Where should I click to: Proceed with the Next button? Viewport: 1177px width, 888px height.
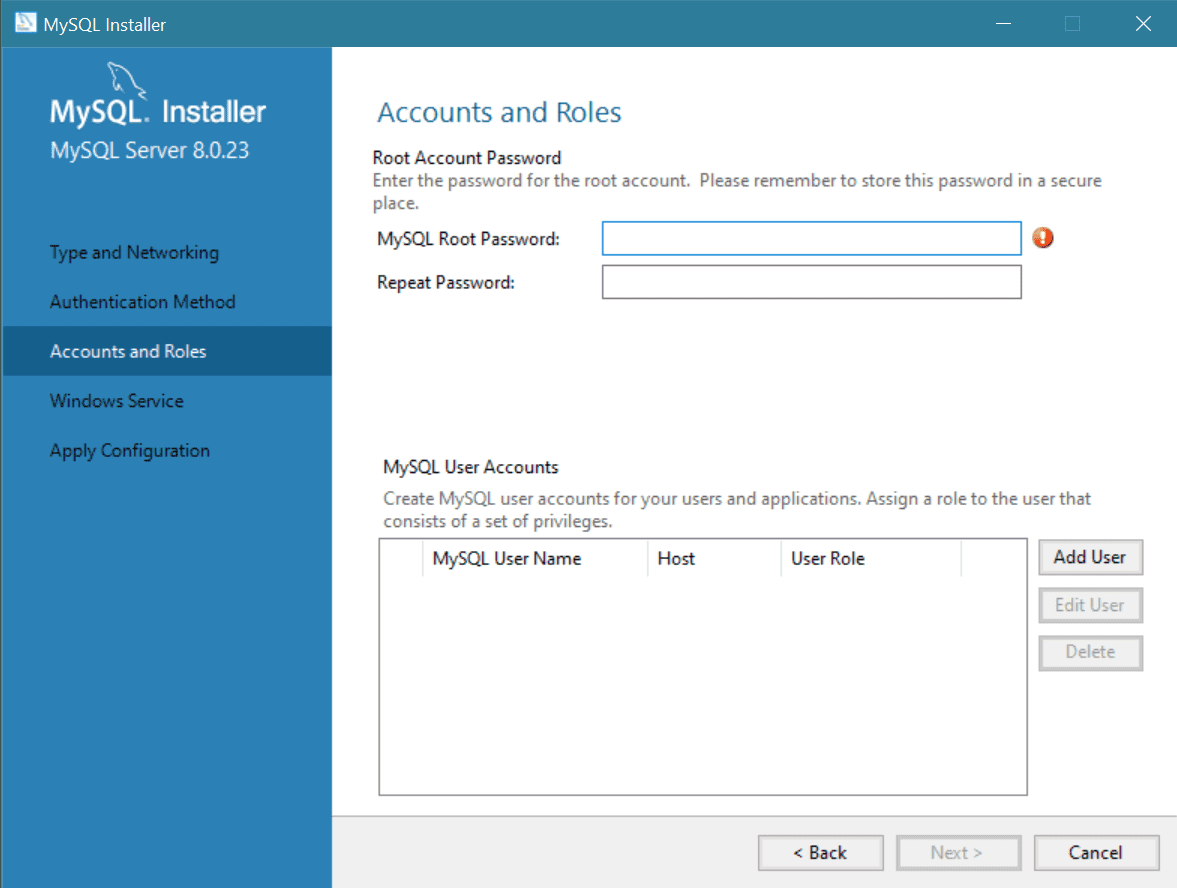957,853
